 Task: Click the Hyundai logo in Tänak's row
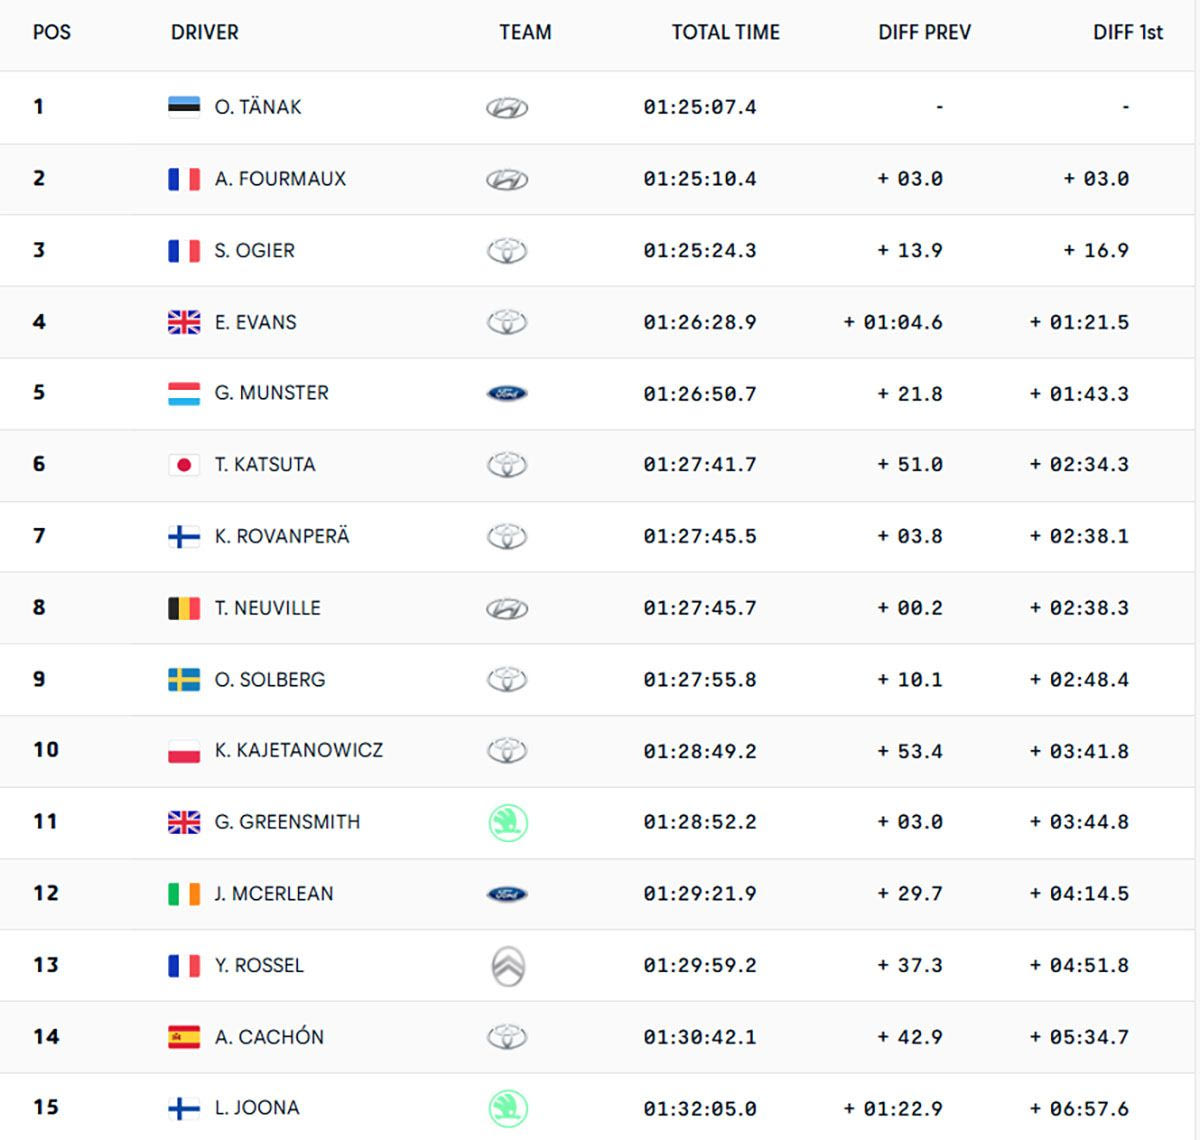pos(507,108)
